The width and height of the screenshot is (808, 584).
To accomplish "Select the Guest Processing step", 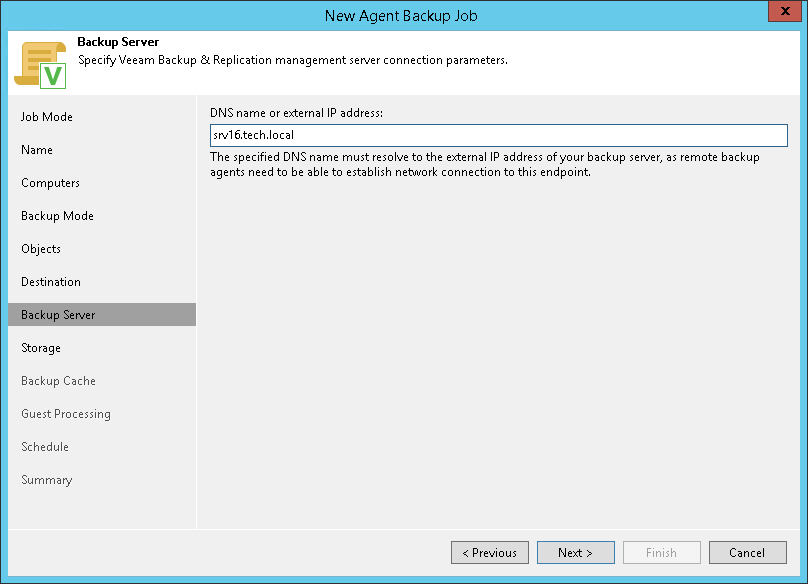I will [66, 414].
